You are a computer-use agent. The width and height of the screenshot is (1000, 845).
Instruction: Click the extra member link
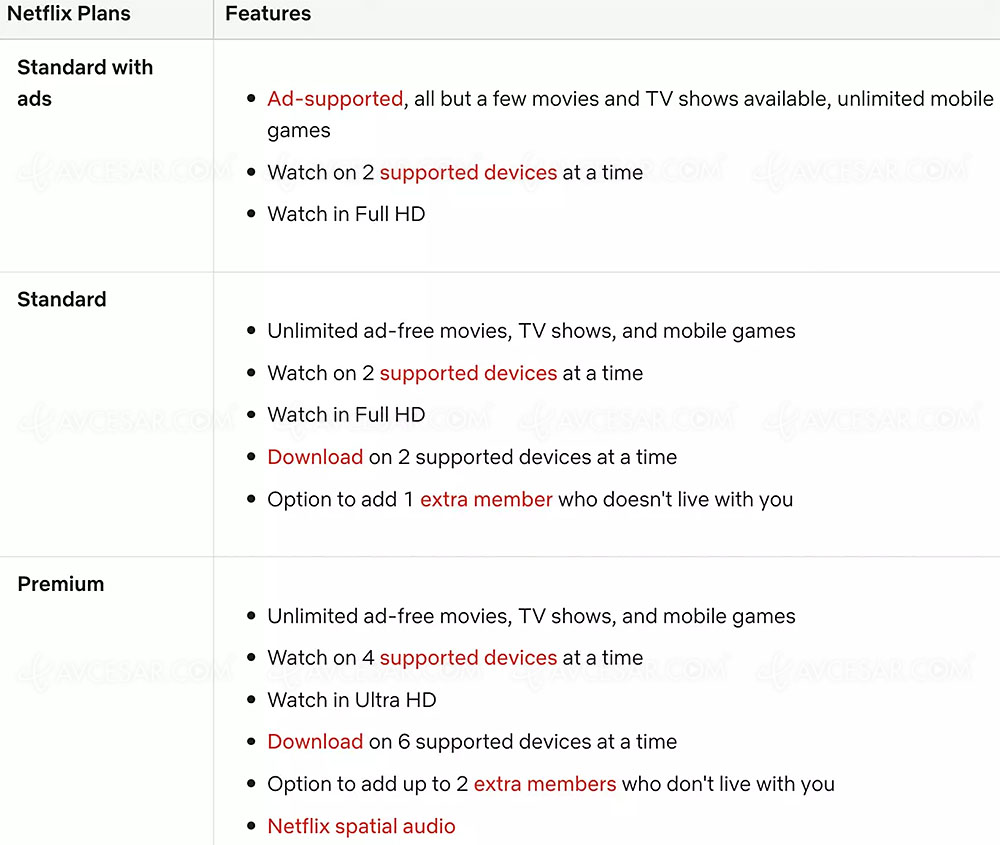(486, 499)
